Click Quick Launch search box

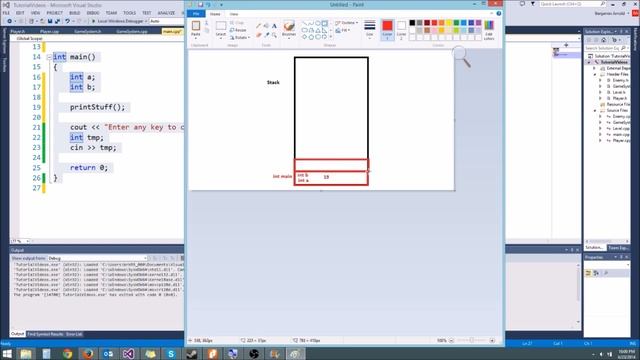[572, 4]
